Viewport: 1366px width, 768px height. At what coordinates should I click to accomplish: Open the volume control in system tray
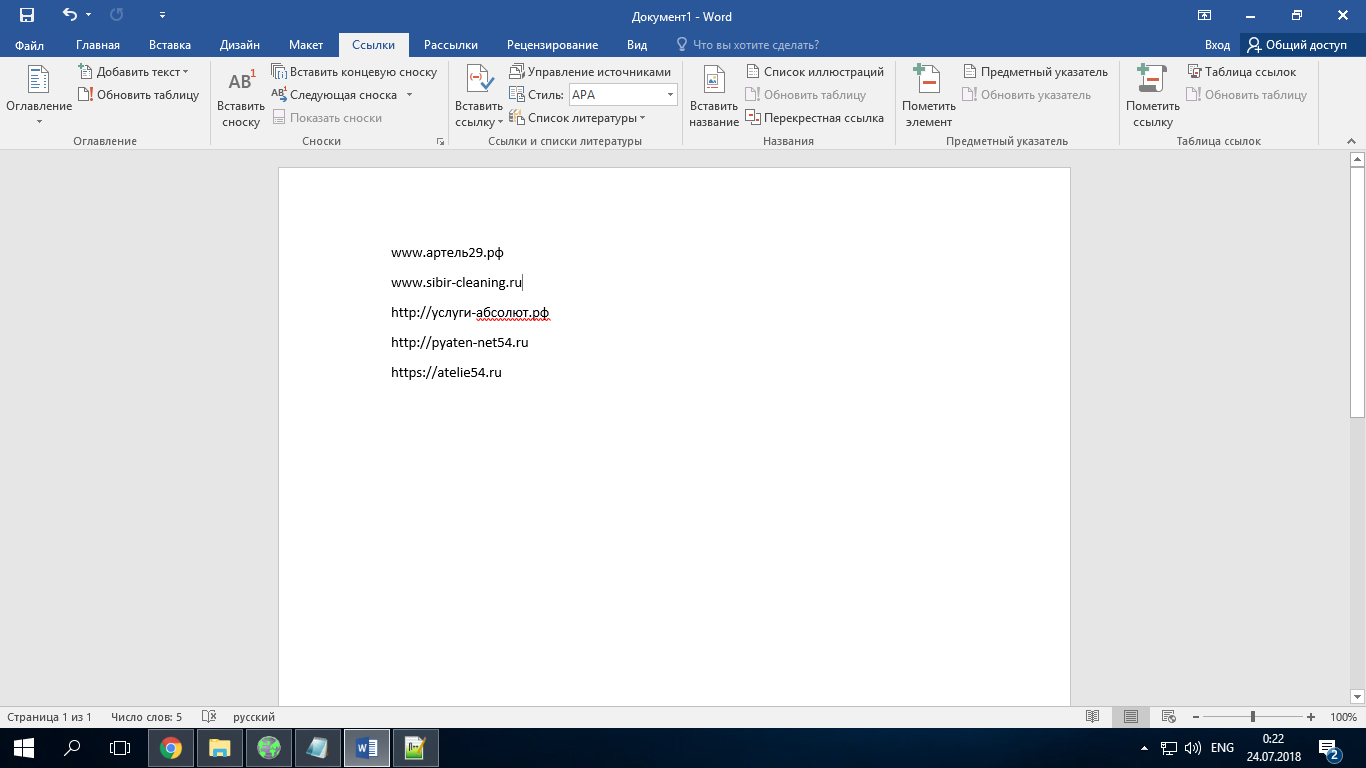coord(1193,748)
